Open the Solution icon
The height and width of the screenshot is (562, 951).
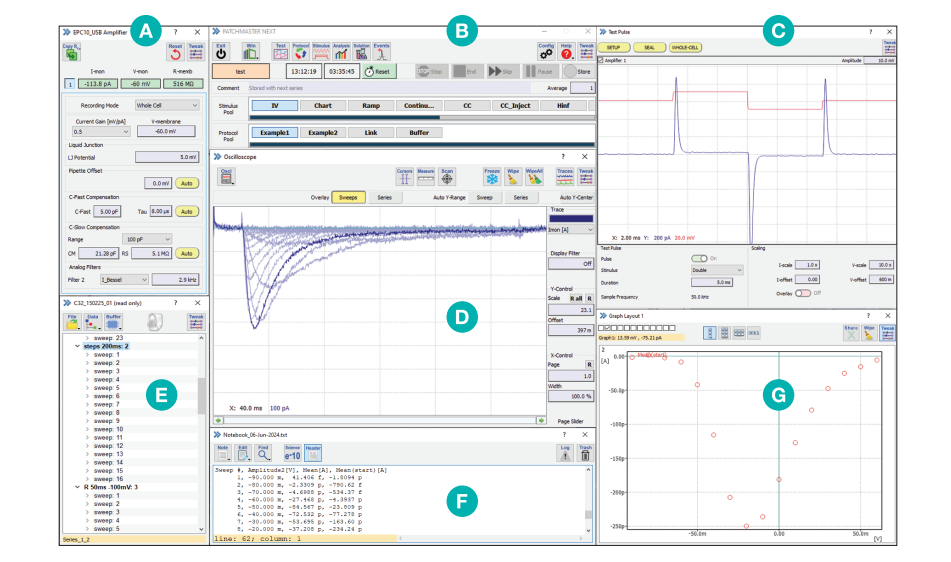(361, 52)
